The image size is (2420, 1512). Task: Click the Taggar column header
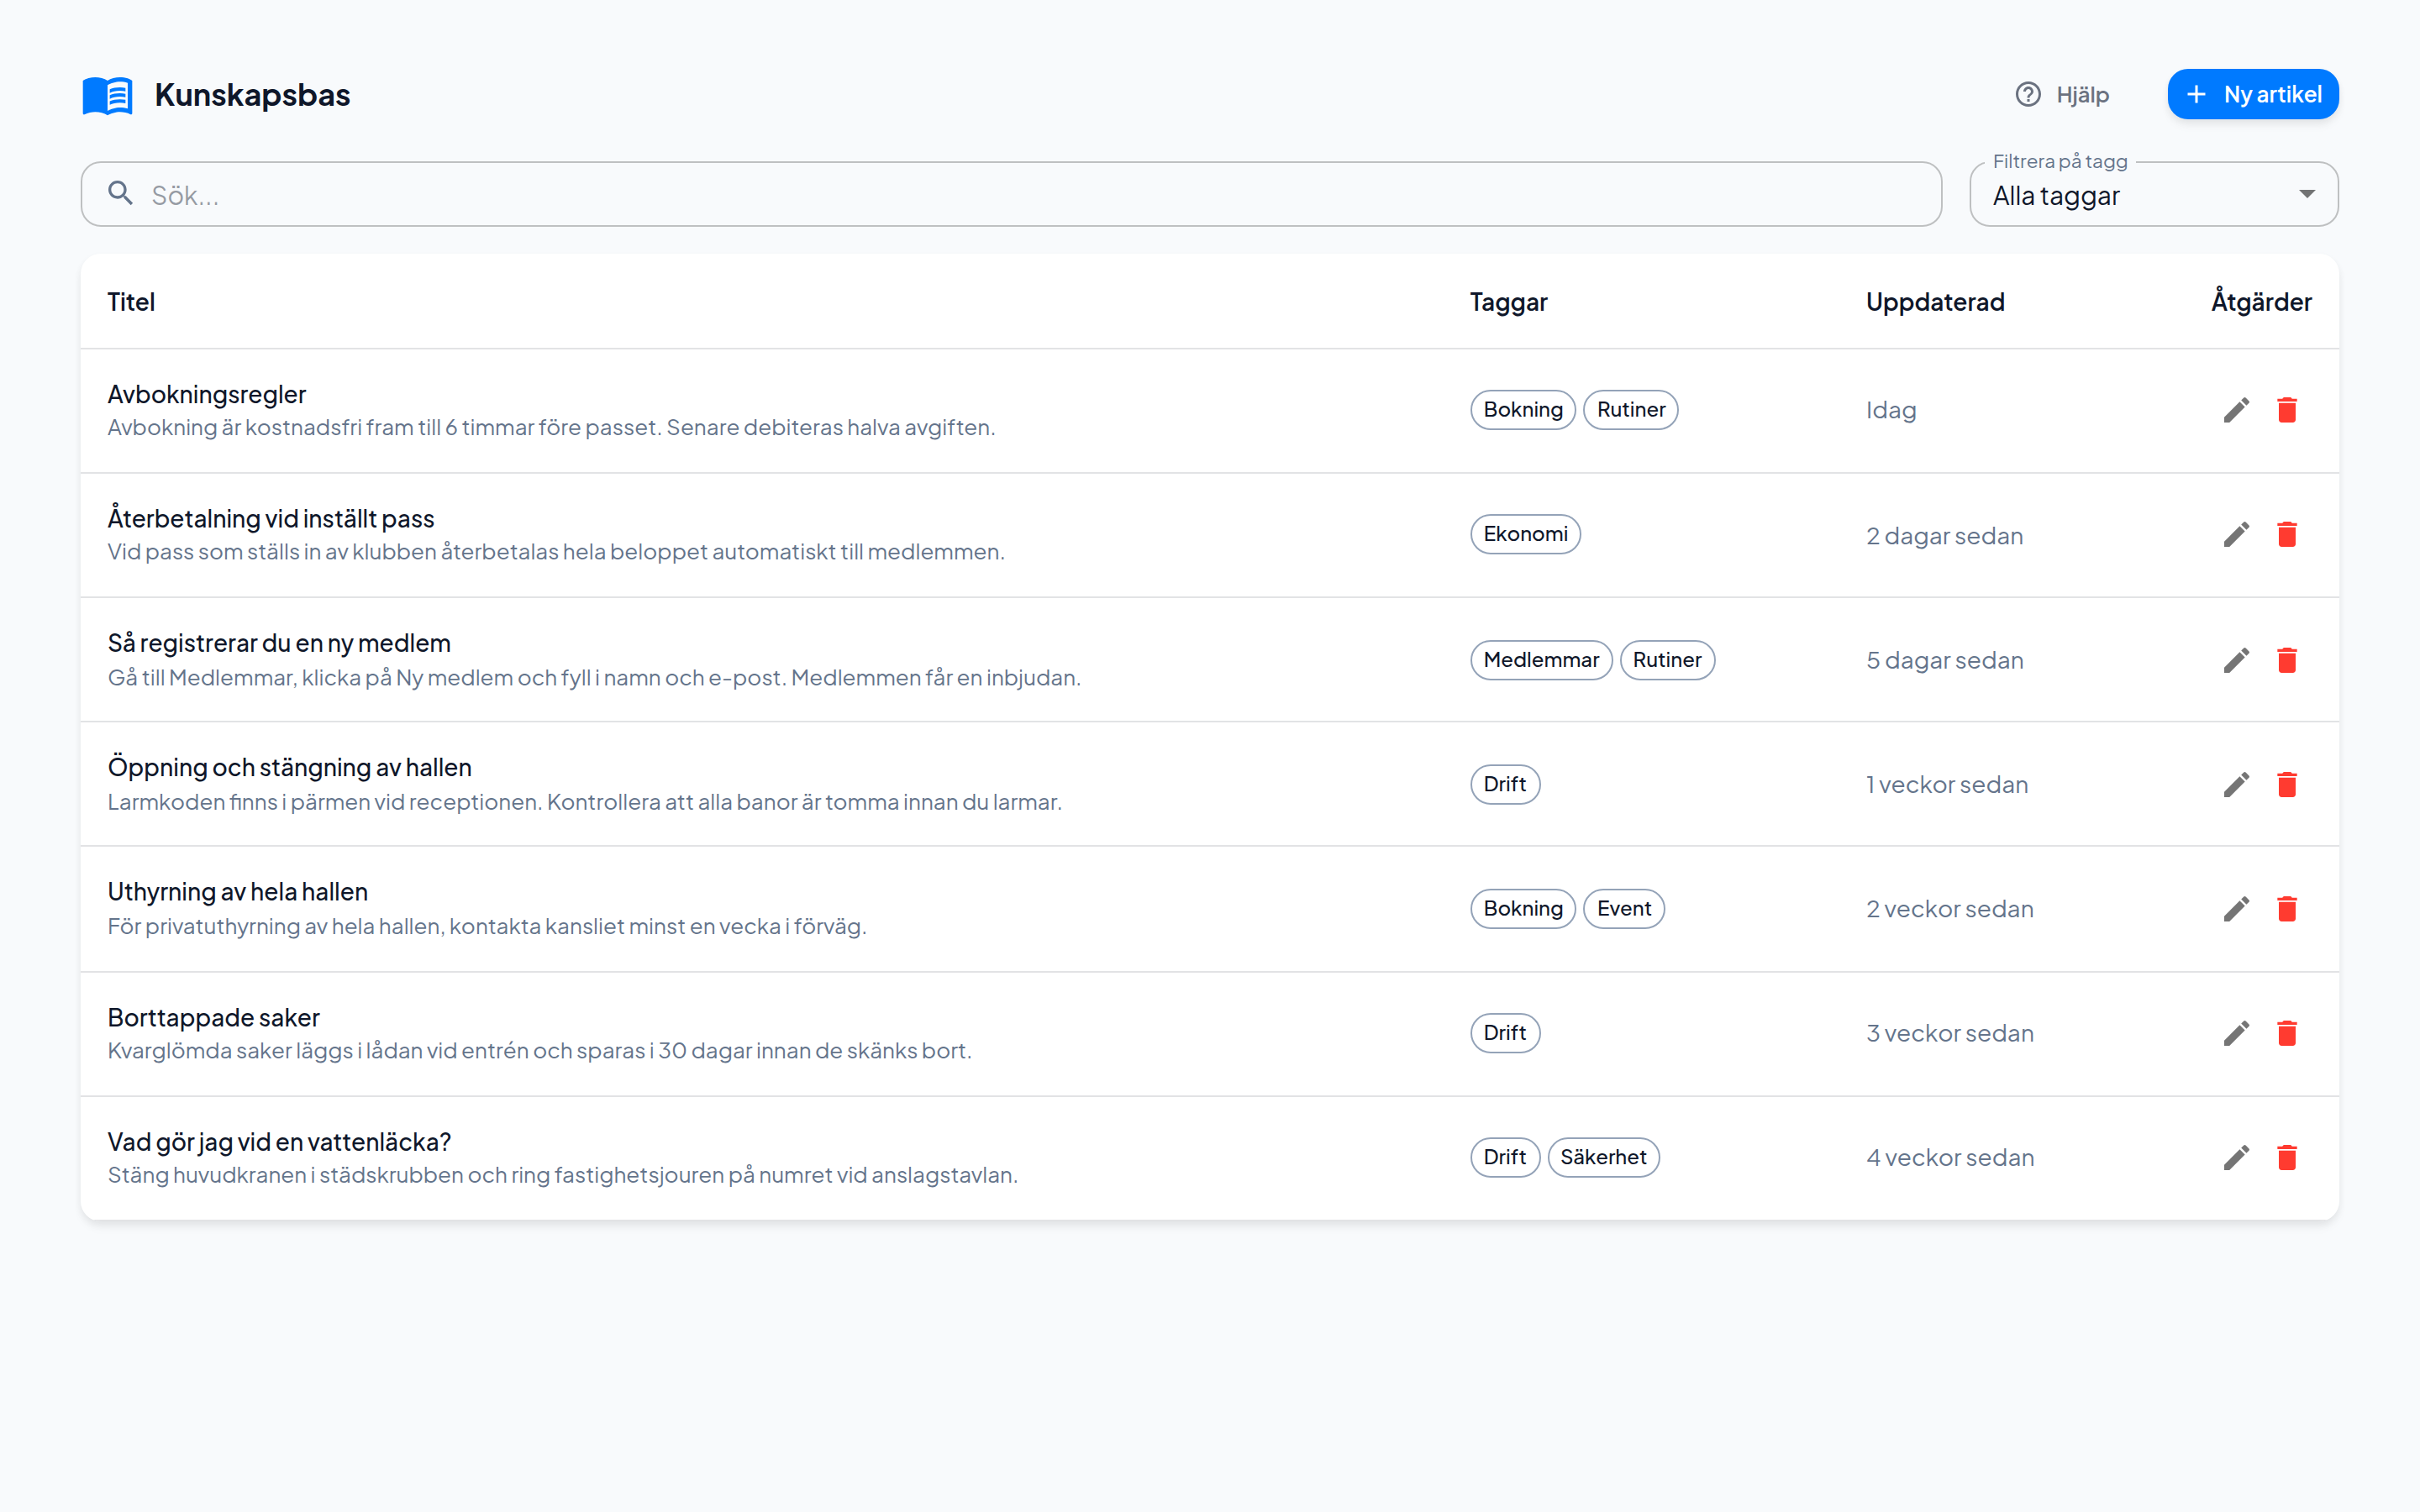pos(1508,302)
